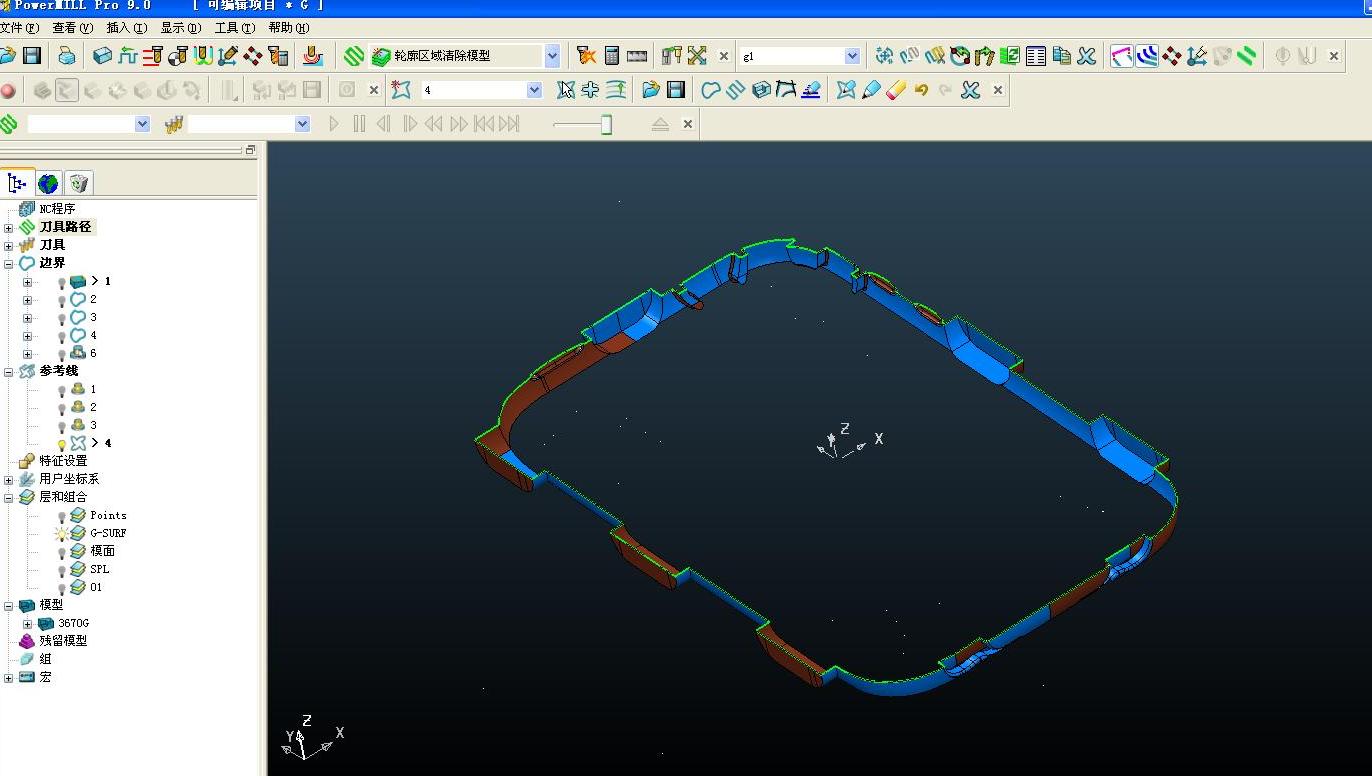The height and width of the screenshot is (776, 1372).
Task: Select 特征设置 in the explorer tree
Action: point(63,461)
